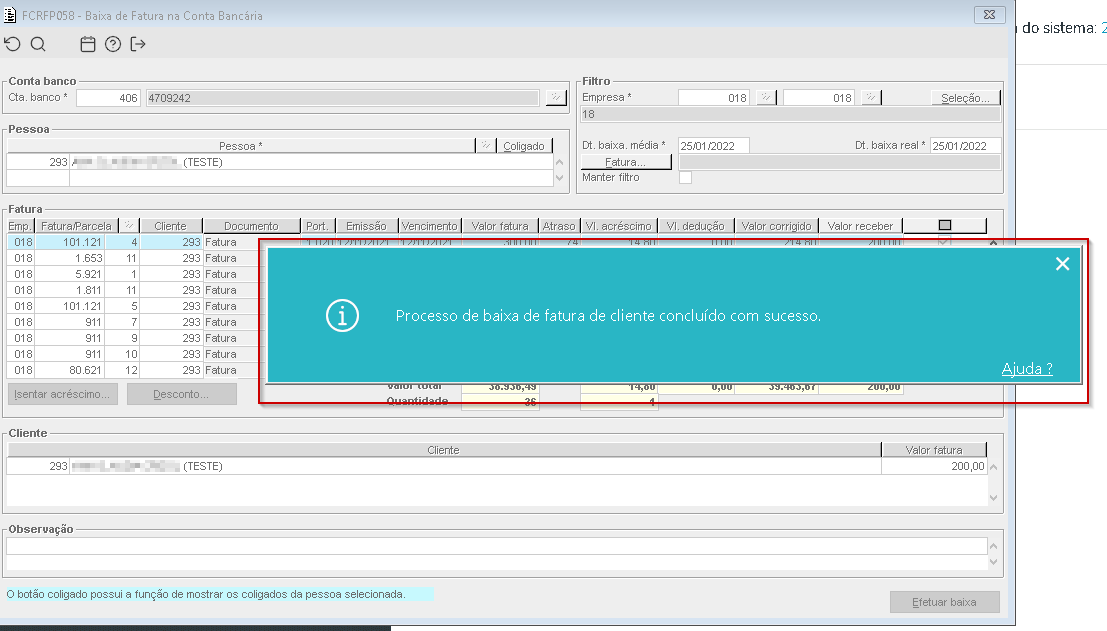Viewport: 1107px width, 631px height.
Task: Select fatura row 911 parcela 10
Action: pyautogui.click(x=133, y=354)
